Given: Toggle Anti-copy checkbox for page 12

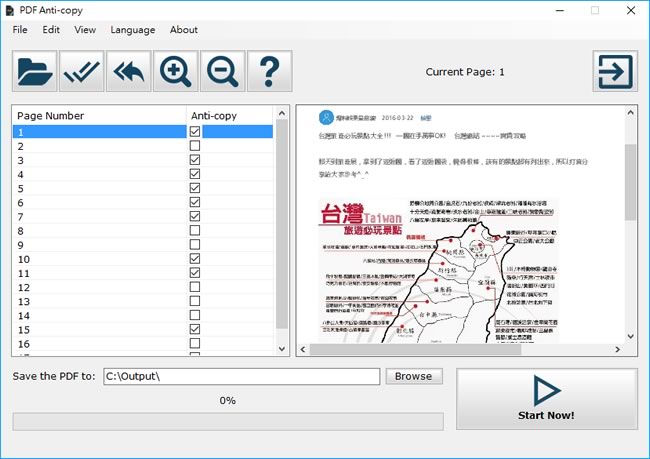Looking at the screenshot, I should pos(195,287).
